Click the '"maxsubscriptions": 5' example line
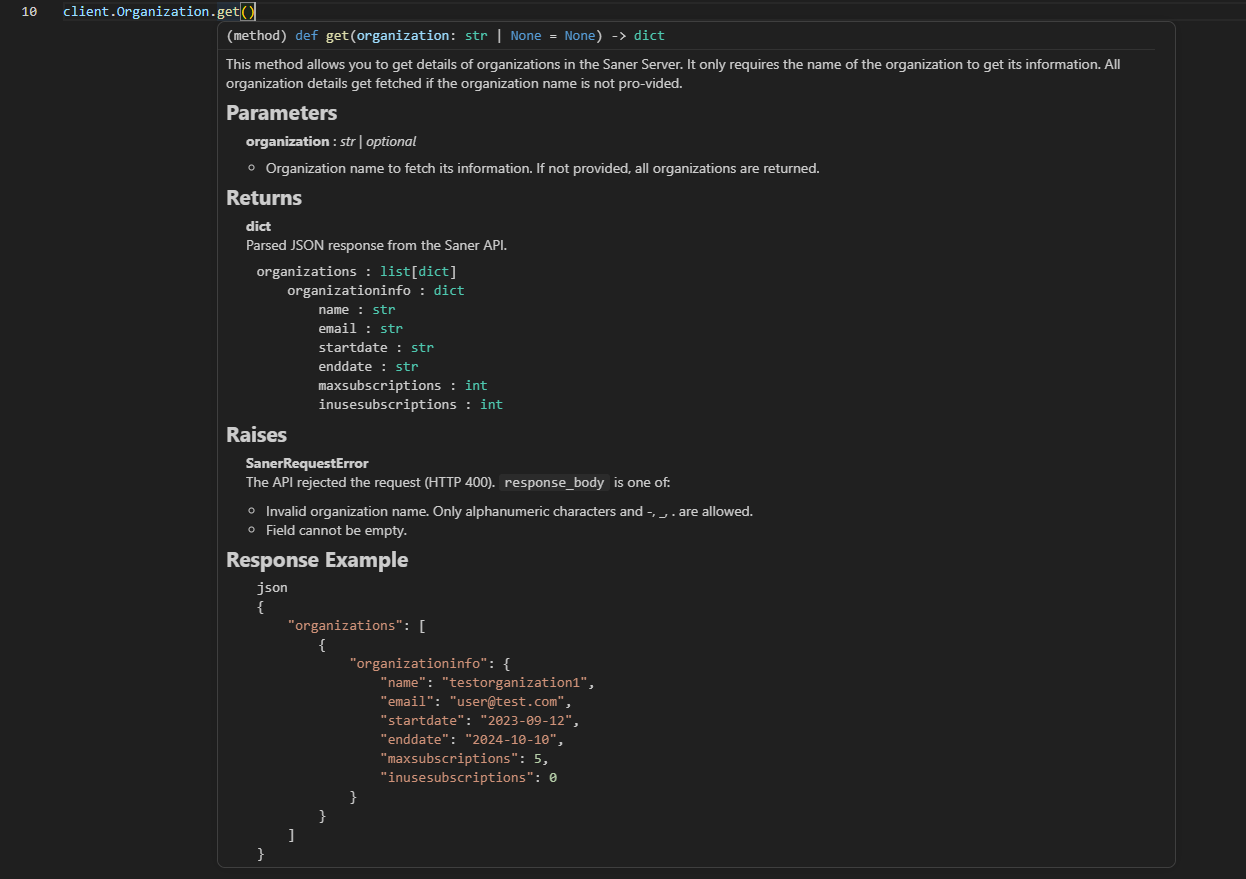1246x879 pixels. (x=465, y=758)
